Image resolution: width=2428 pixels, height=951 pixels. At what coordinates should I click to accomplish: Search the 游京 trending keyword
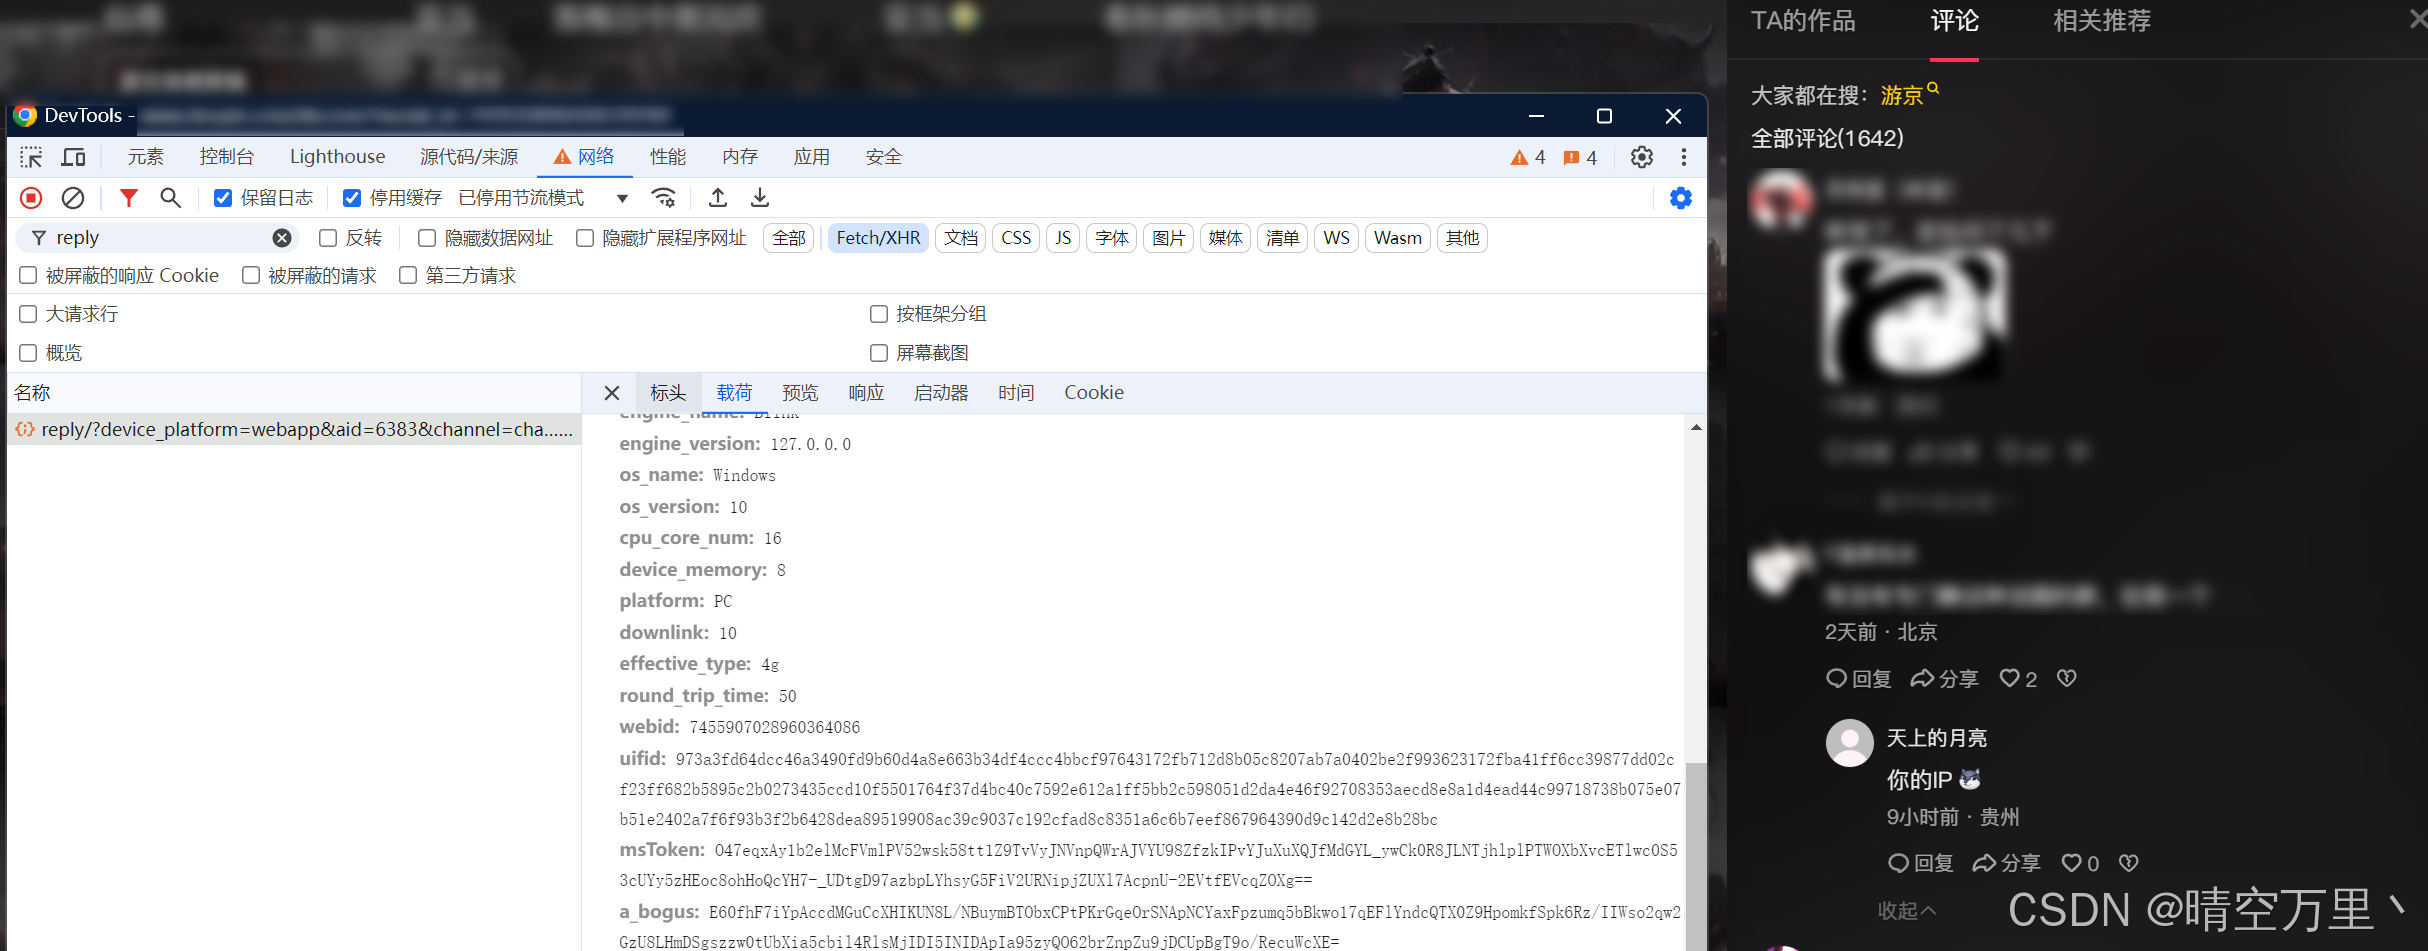click(1903, 95)
